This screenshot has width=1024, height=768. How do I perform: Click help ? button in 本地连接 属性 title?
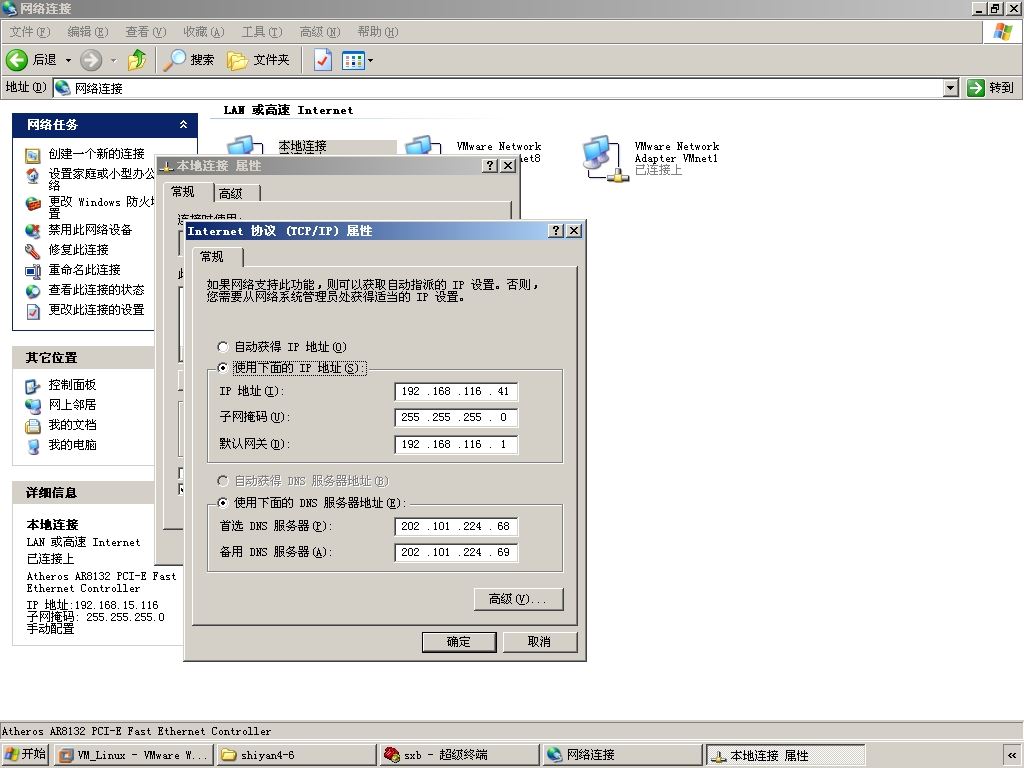pyautogui.click(x=490, y=166)
